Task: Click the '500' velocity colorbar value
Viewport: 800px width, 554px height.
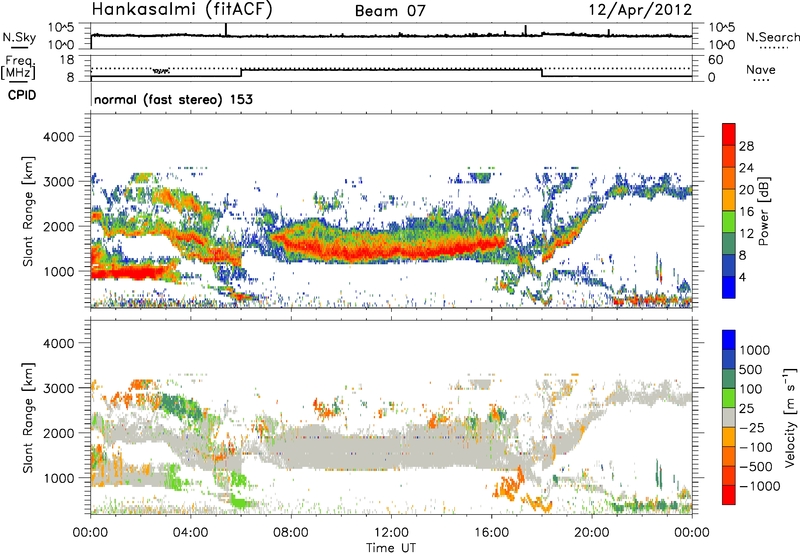Action: tap(751, 370)
